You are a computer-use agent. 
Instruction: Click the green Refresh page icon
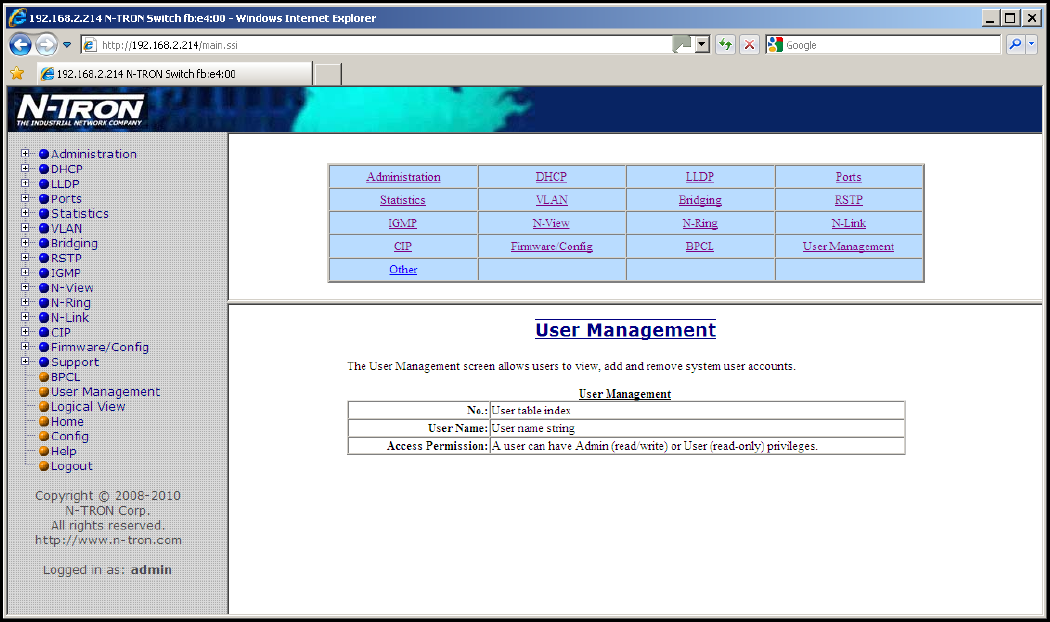point(725,45)
